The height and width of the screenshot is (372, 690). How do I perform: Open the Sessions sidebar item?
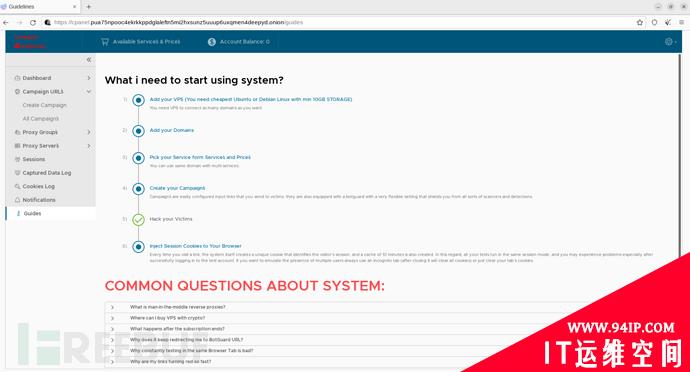[33, 159]
